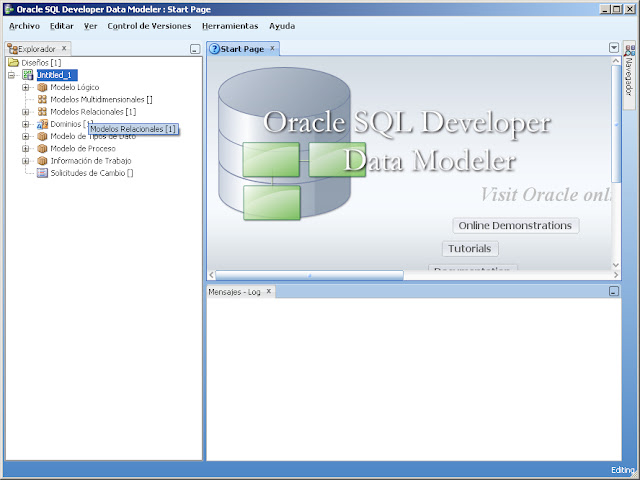The width and height of the screenshot is (640, 480).
Task: Click the Start Page horizontal scrollbar thumb
Action: pos(309,276)
